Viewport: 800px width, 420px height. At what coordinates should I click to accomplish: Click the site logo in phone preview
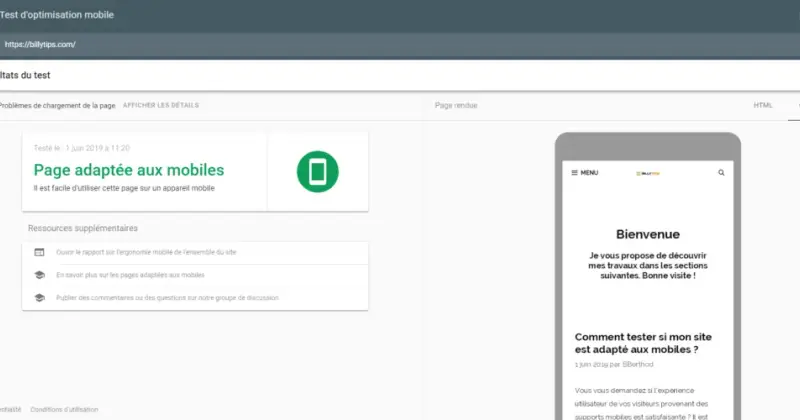click(648, 174)
